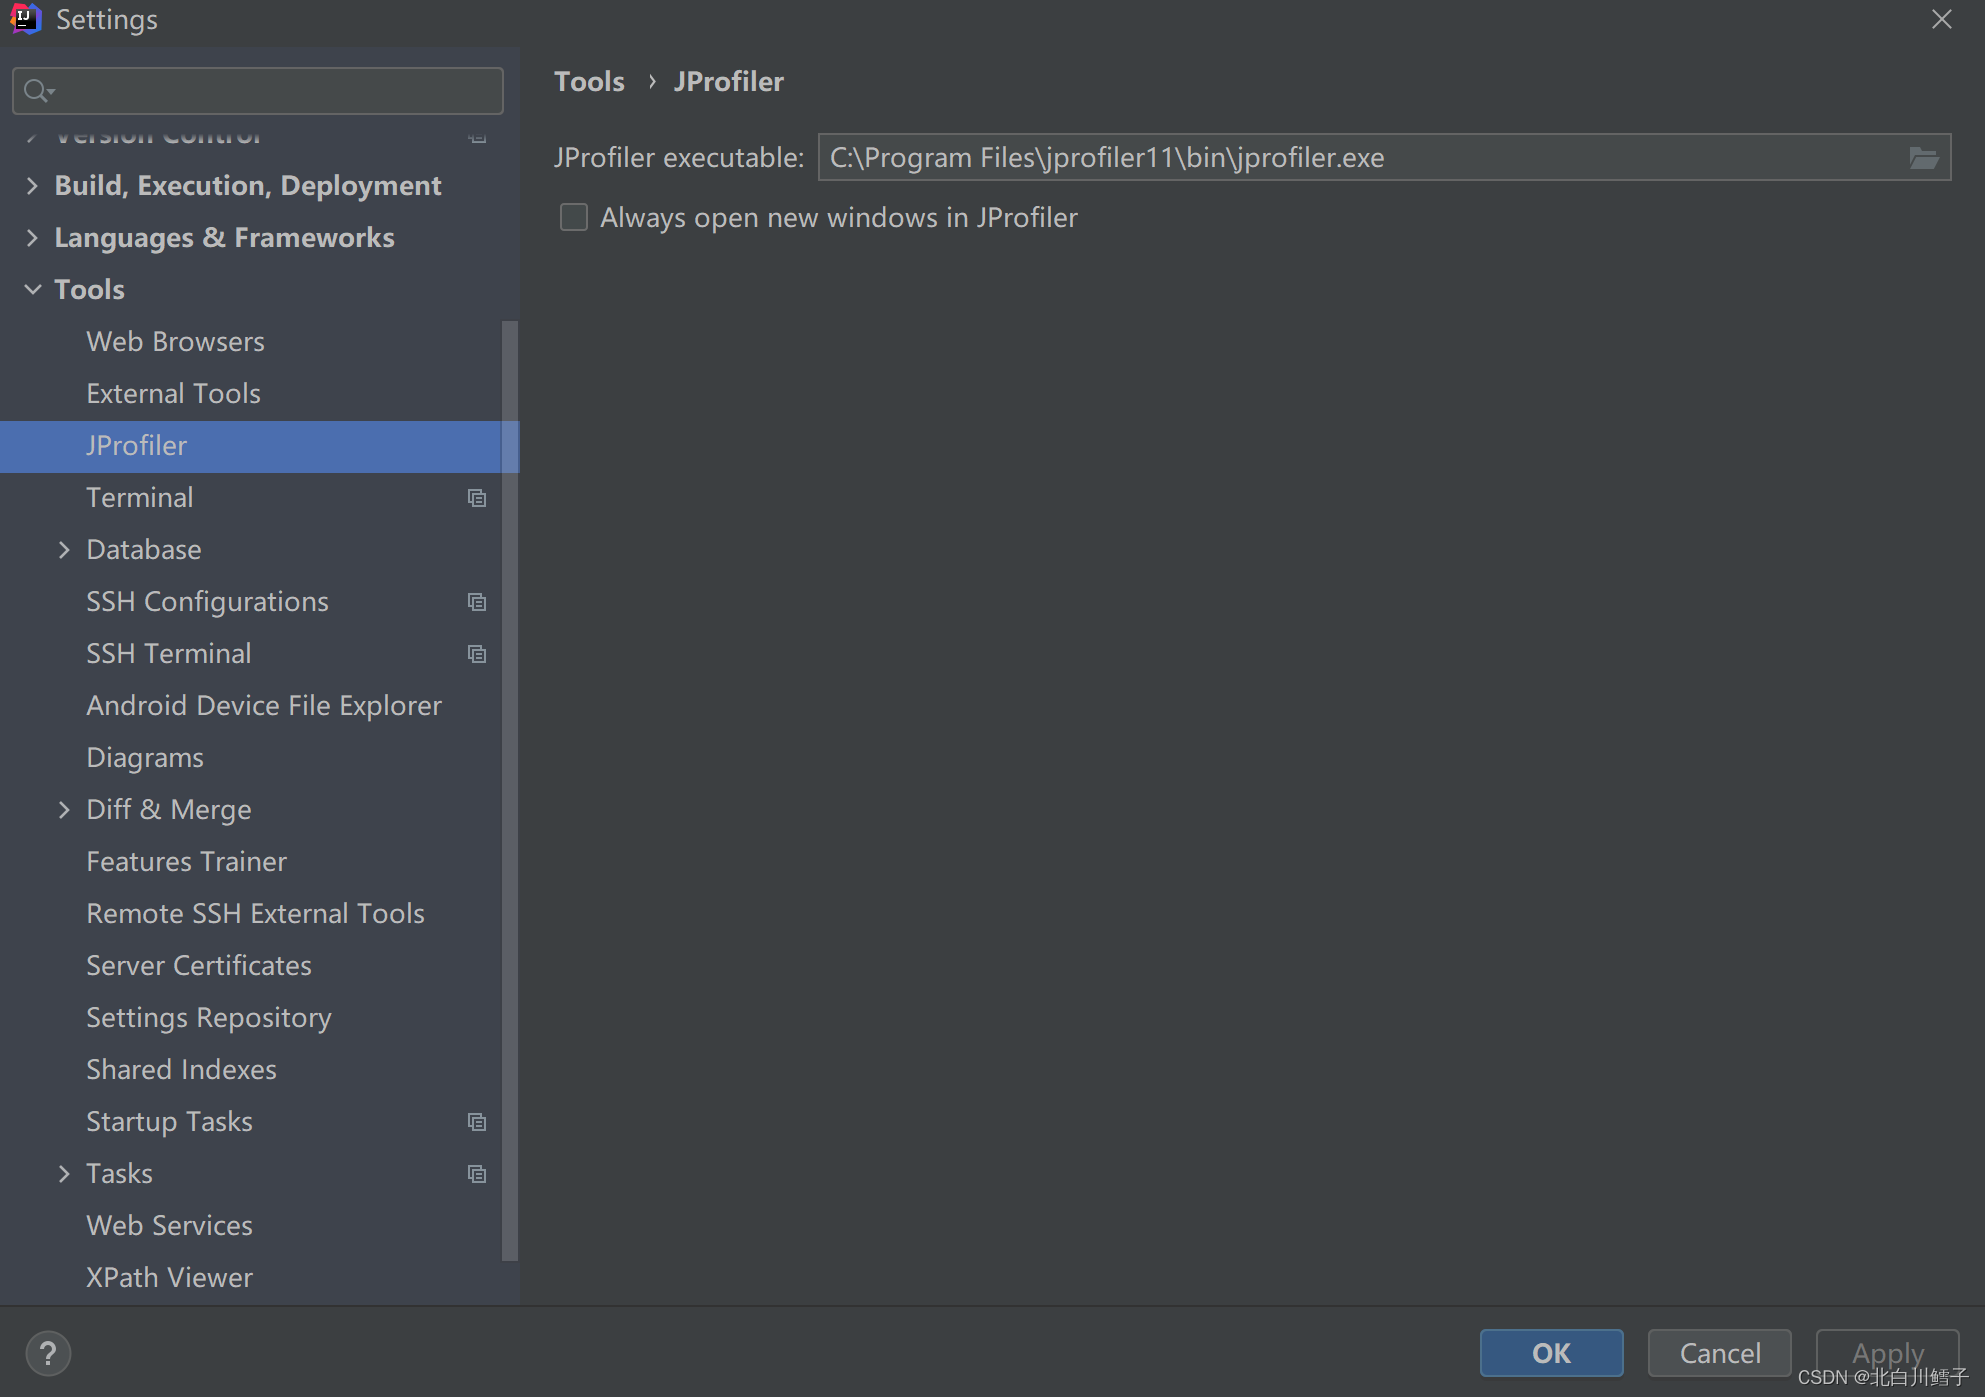Click copy icon beside Startup Tasks

click(477, 1121)
